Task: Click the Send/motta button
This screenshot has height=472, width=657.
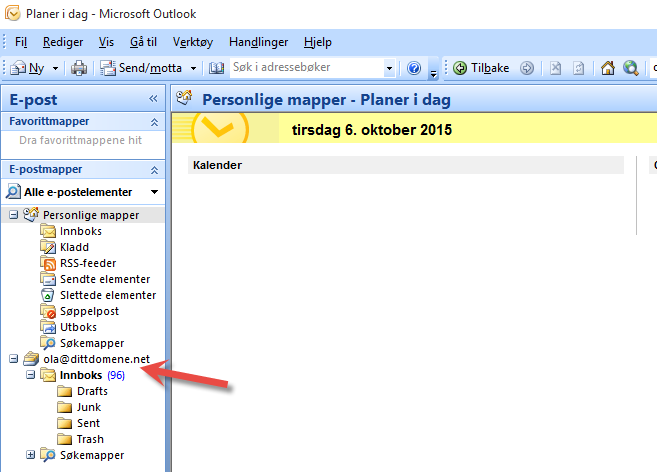Action: pos(141,68)
